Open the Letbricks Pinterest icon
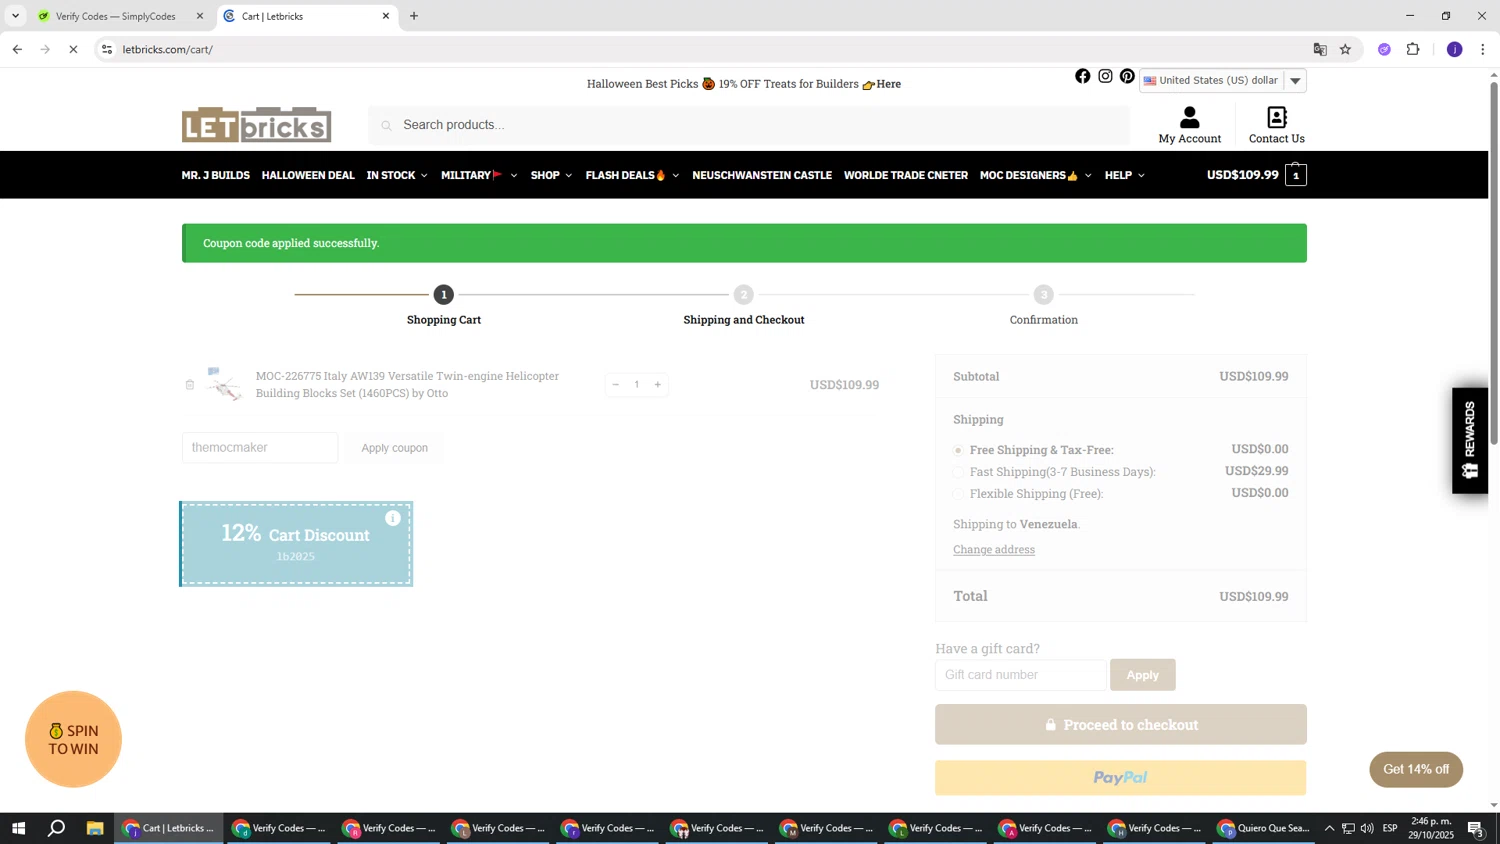 coord(1127,76)
